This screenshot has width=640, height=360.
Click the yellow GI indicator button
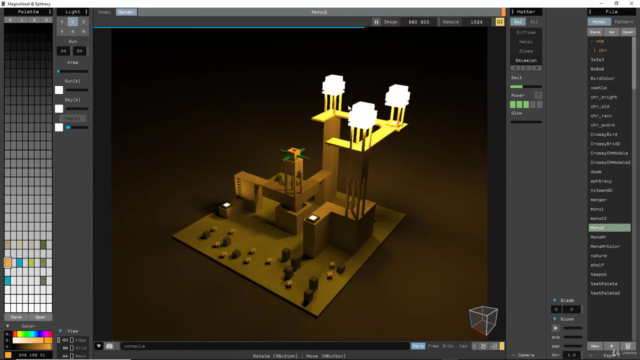click(500, 22)
